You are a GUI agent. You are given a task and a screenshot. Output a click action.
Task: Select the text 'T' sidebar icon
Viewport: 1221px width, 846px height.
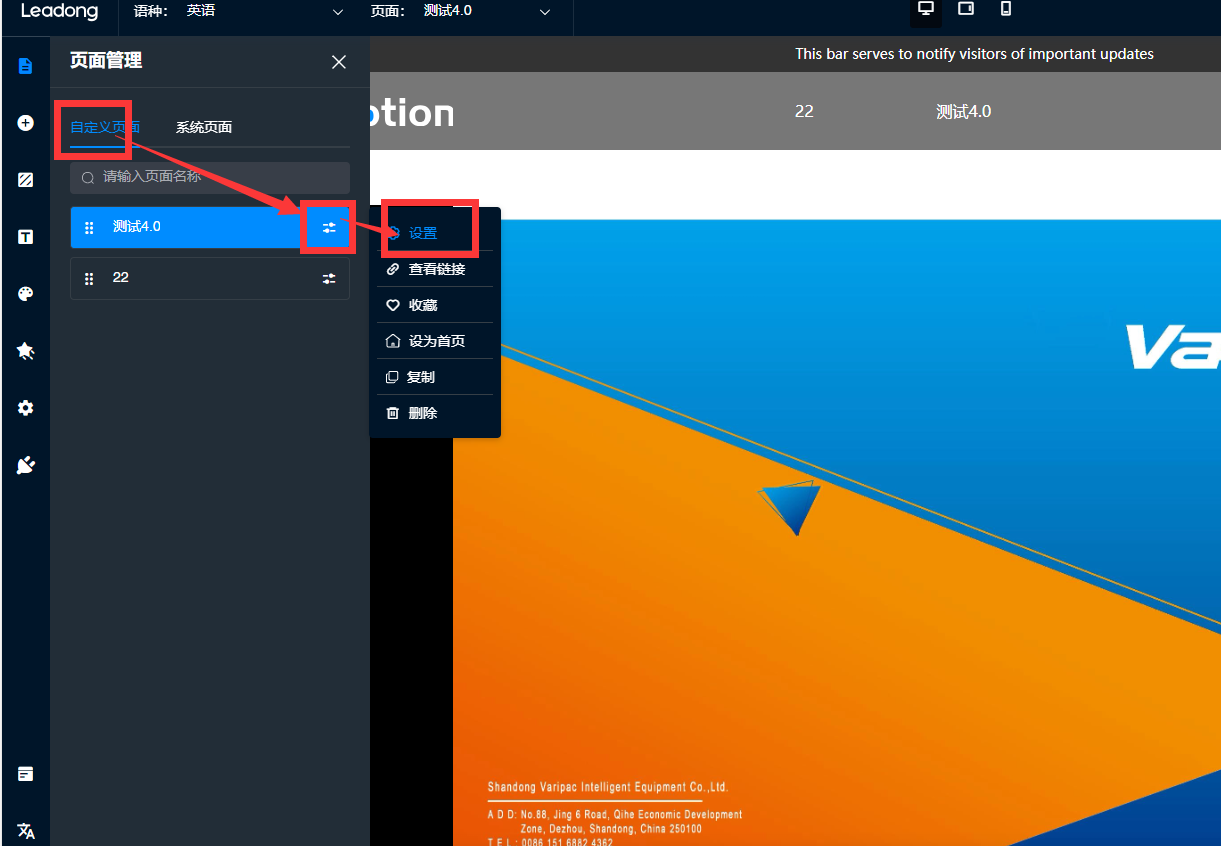[26, 237]
